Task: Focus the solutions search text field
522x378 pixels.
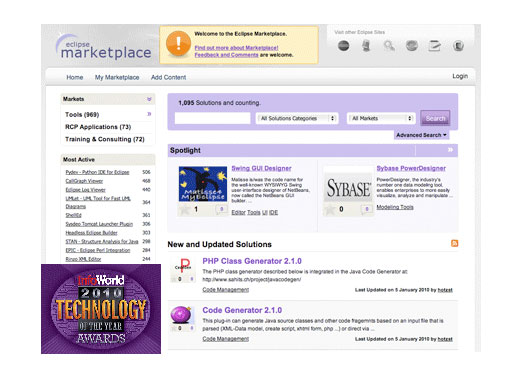Action: point(213,118)
